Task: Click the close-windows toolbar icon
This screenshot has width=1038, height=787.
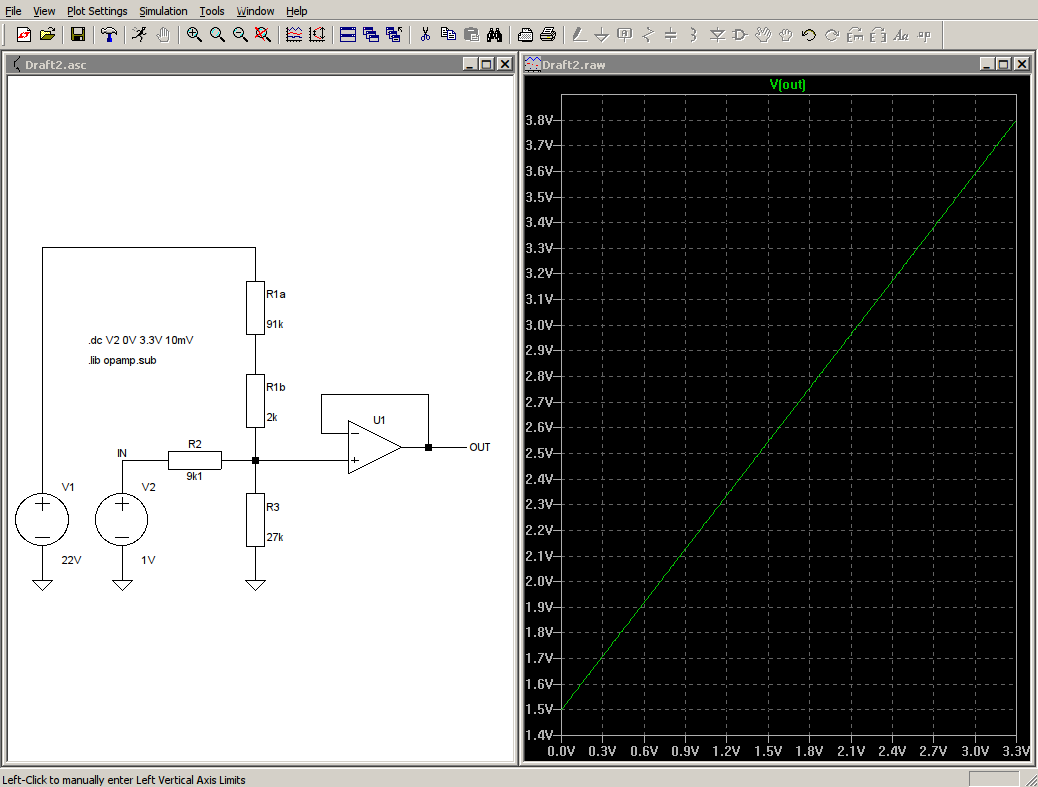Action: pos(394,34)
